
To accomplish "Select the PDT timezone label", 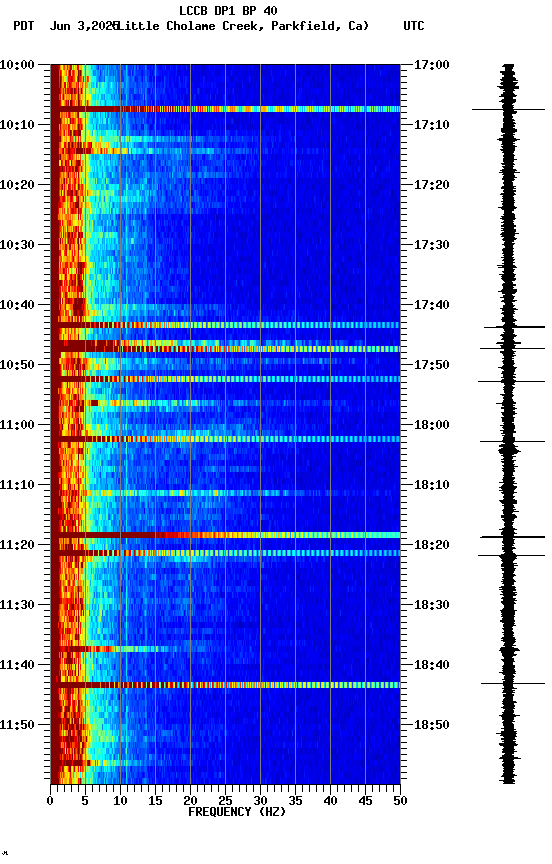I will pyautogui.click(x=24, y=26).
